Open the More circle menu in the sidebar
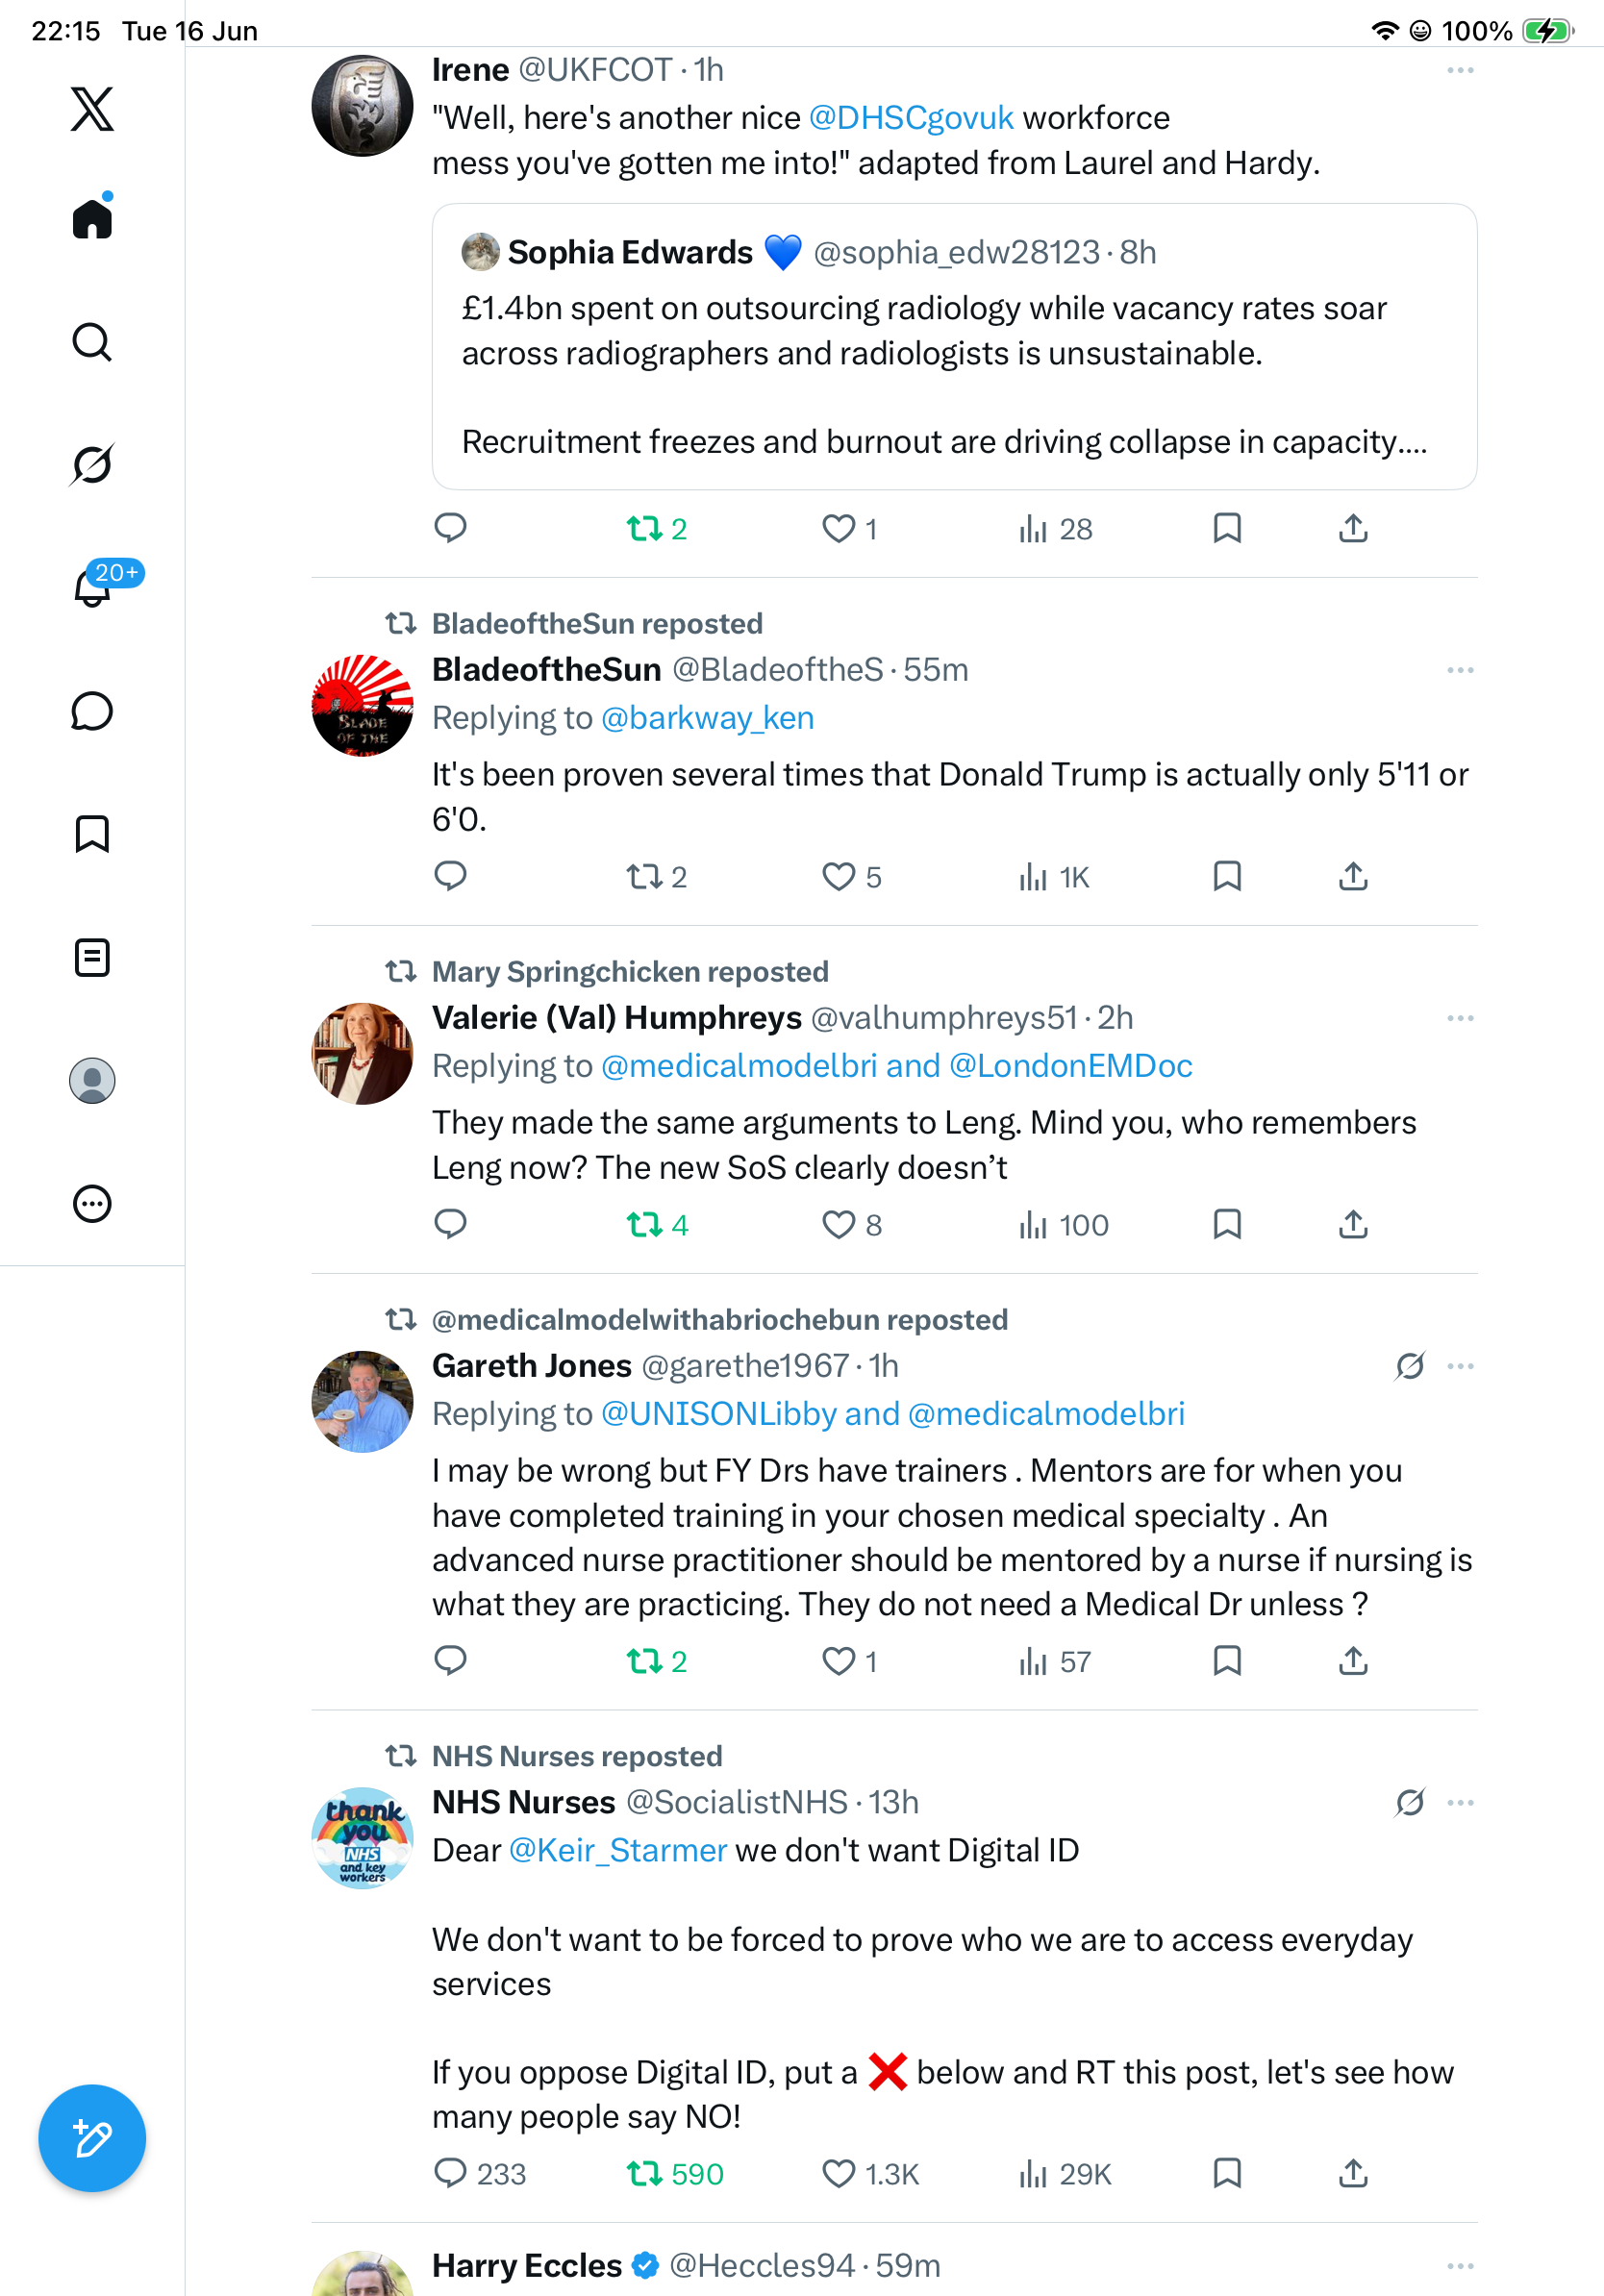This screenshot has width=1604, height=2296. coord(92,1204)
